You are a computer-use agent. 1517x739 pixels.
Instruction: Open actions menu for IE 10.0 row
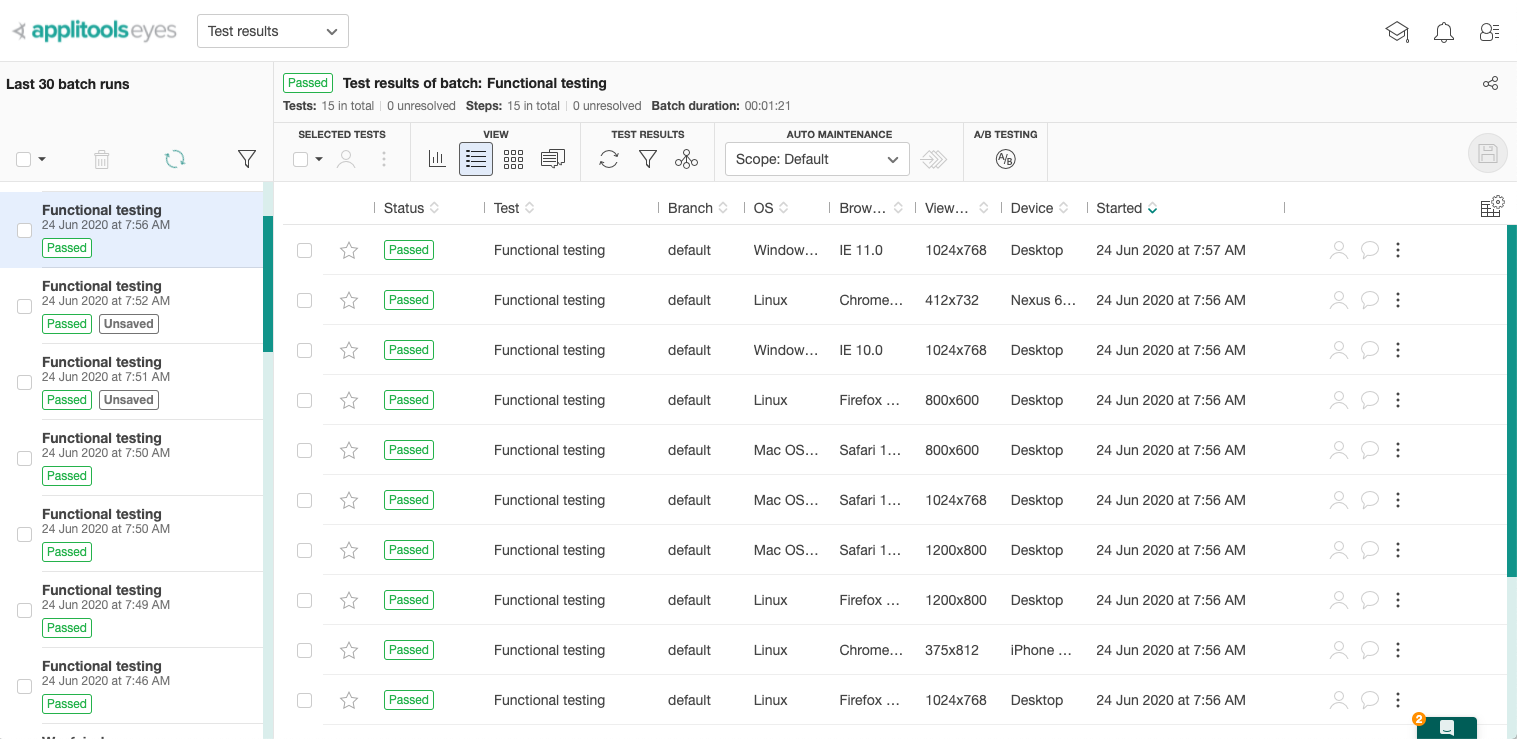(x=1398, y=350)
